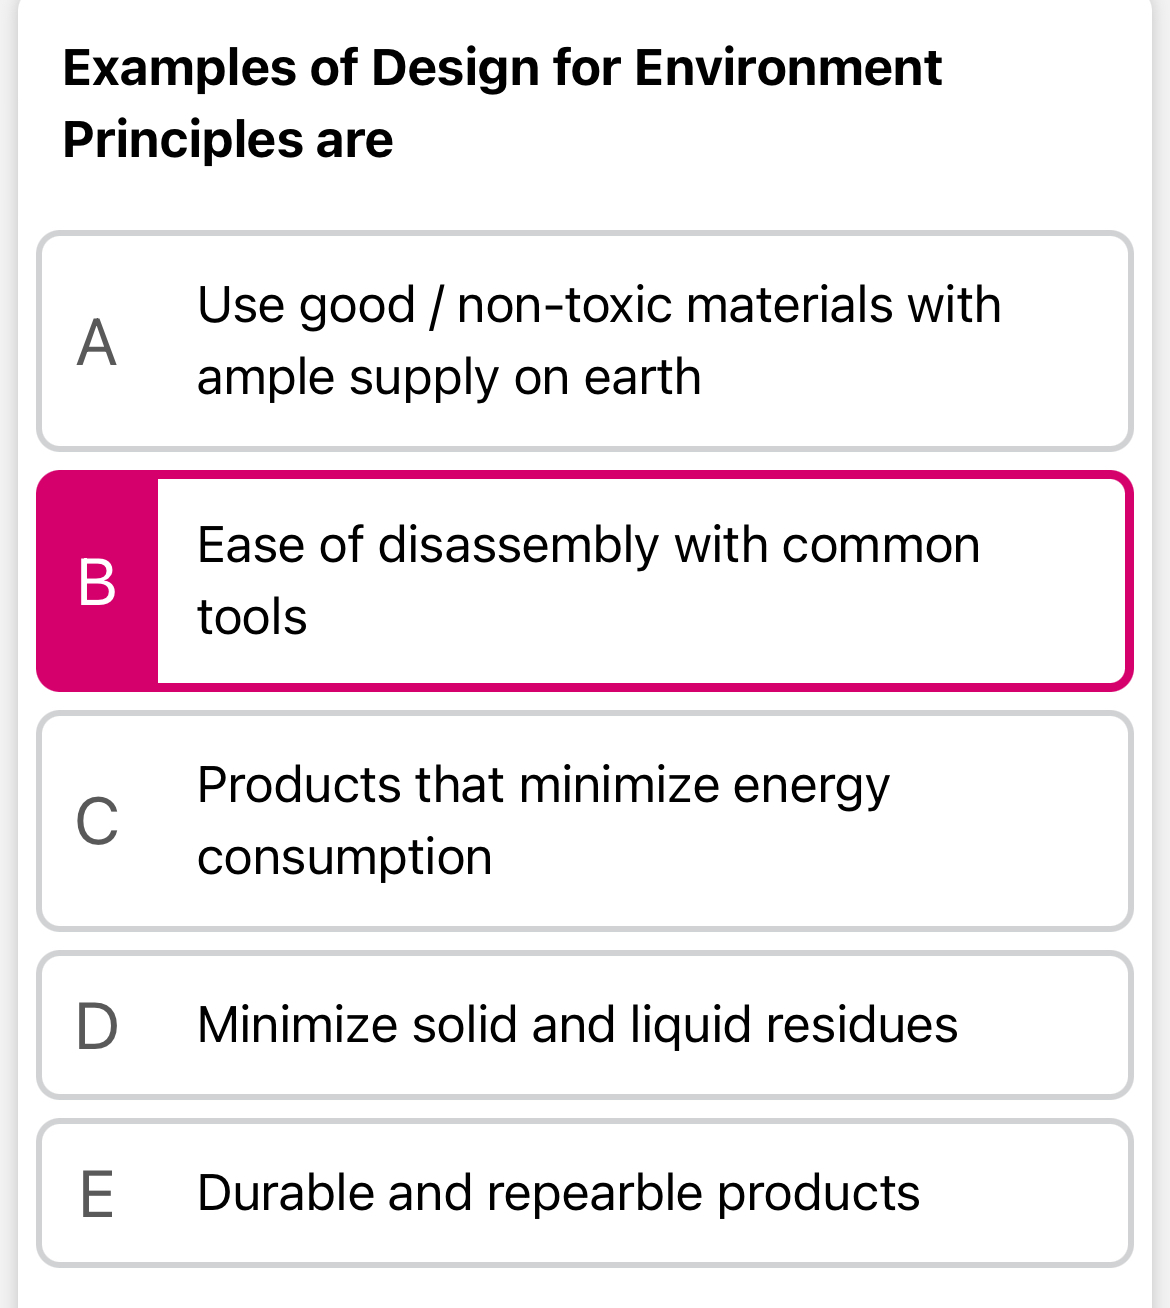Select answer option A
The height and width of the screenshot is (1308, 1170).
tap(585, 340)
